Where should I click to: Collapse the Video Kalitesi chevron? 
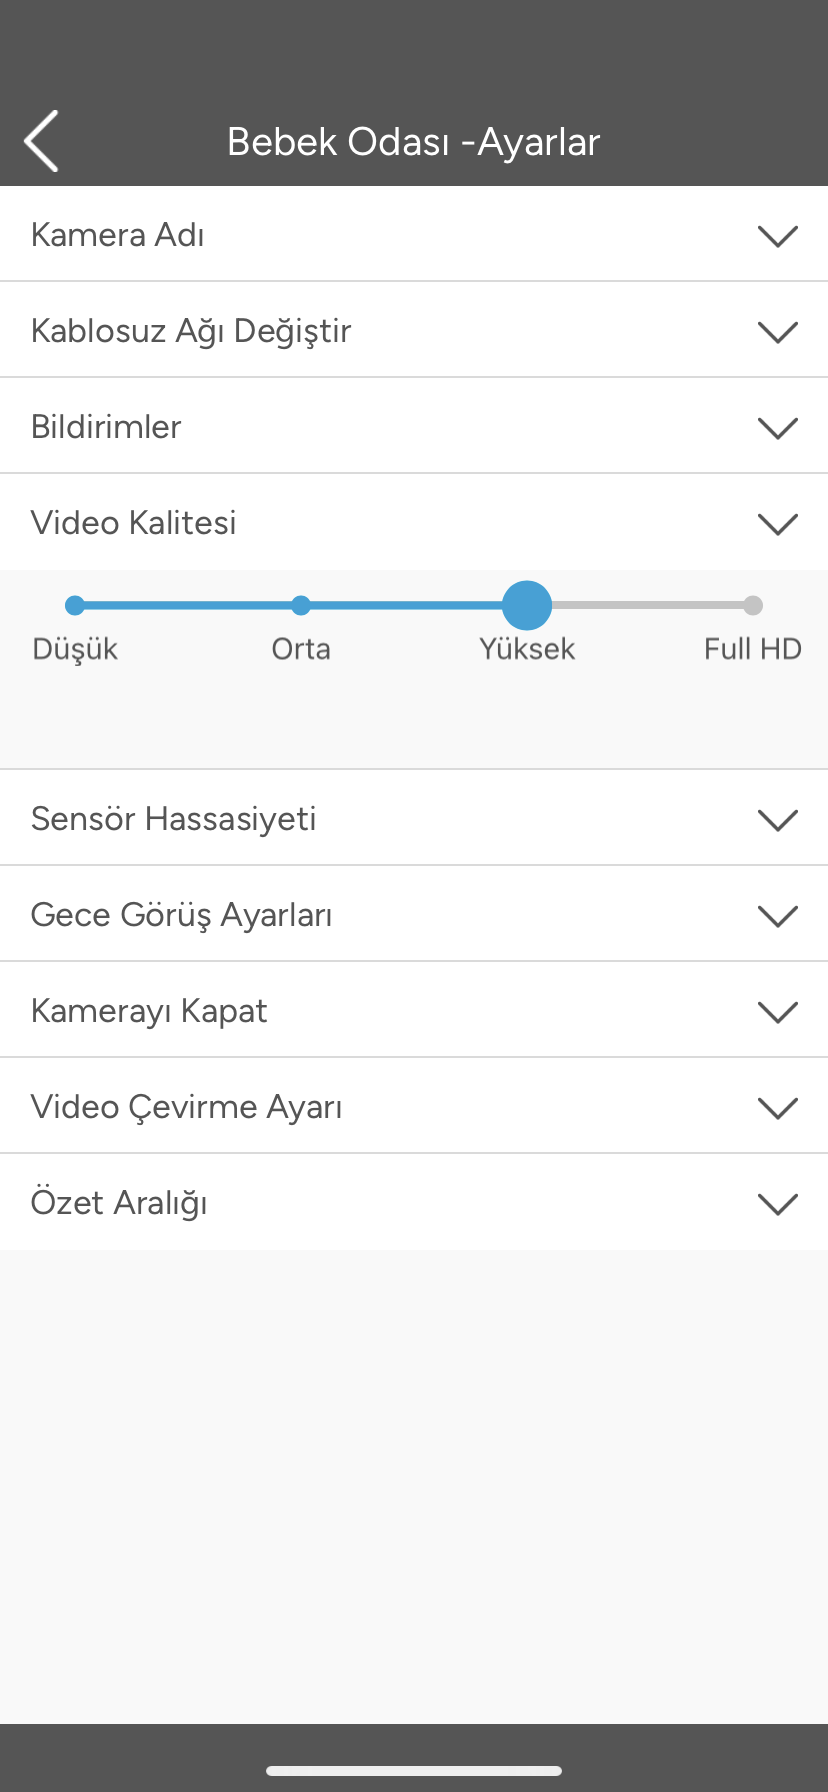click(777, 524)
